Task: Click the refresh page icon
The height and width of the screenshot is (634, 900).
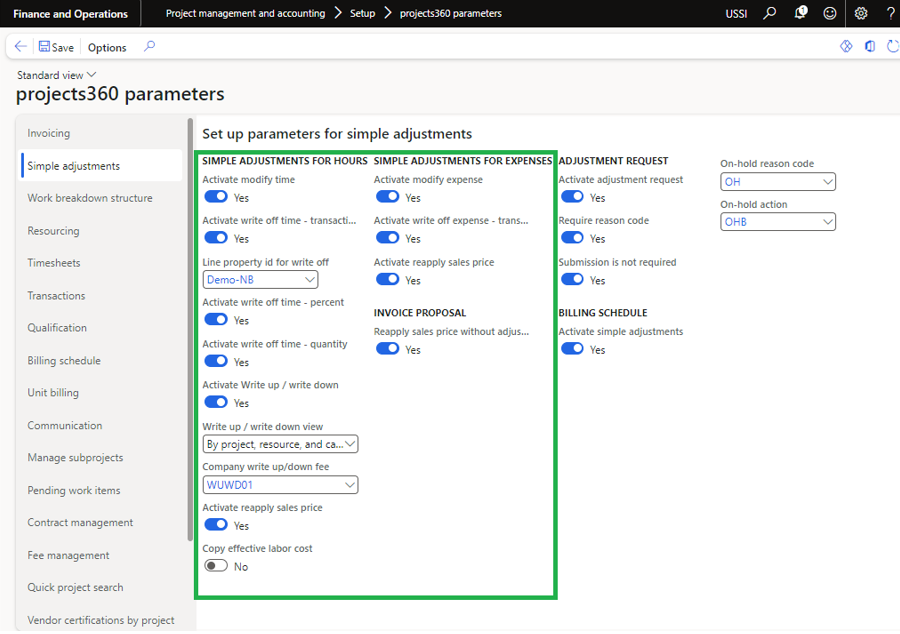Action: click(x=892, y=47)
